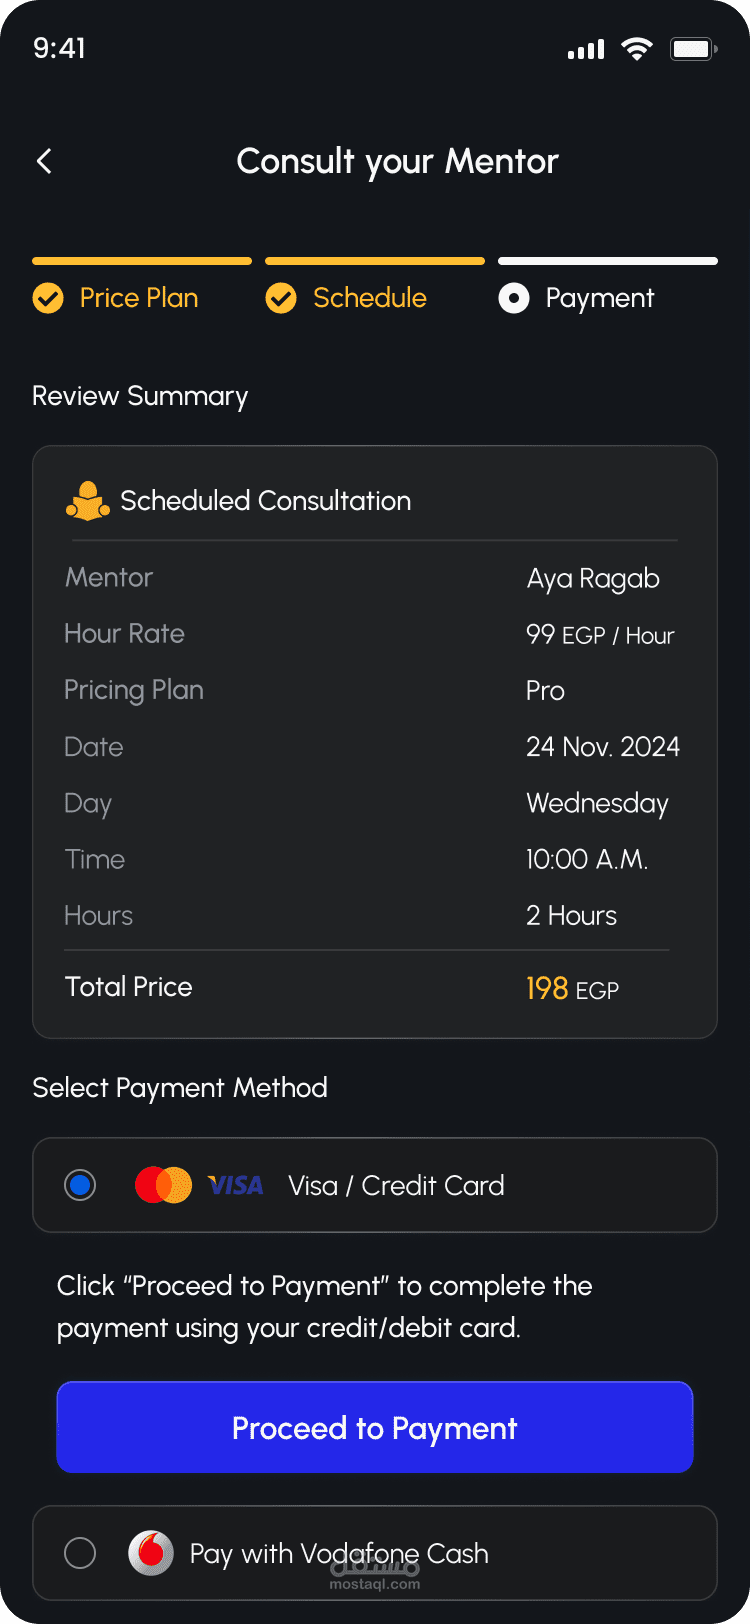Click the Payment step indicator icon
Screen dimensions: 750x1624
[514, 298]
